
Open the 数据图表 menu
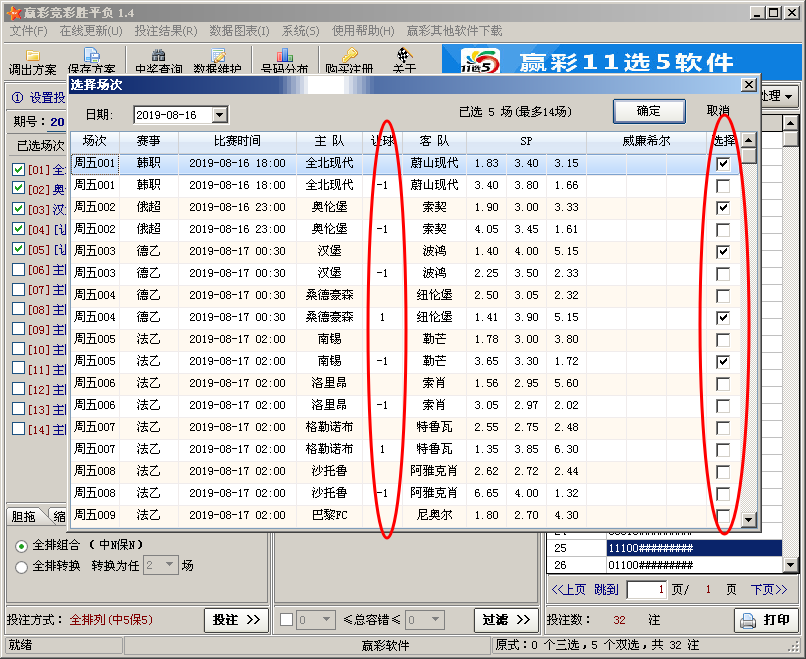[239, 31]
